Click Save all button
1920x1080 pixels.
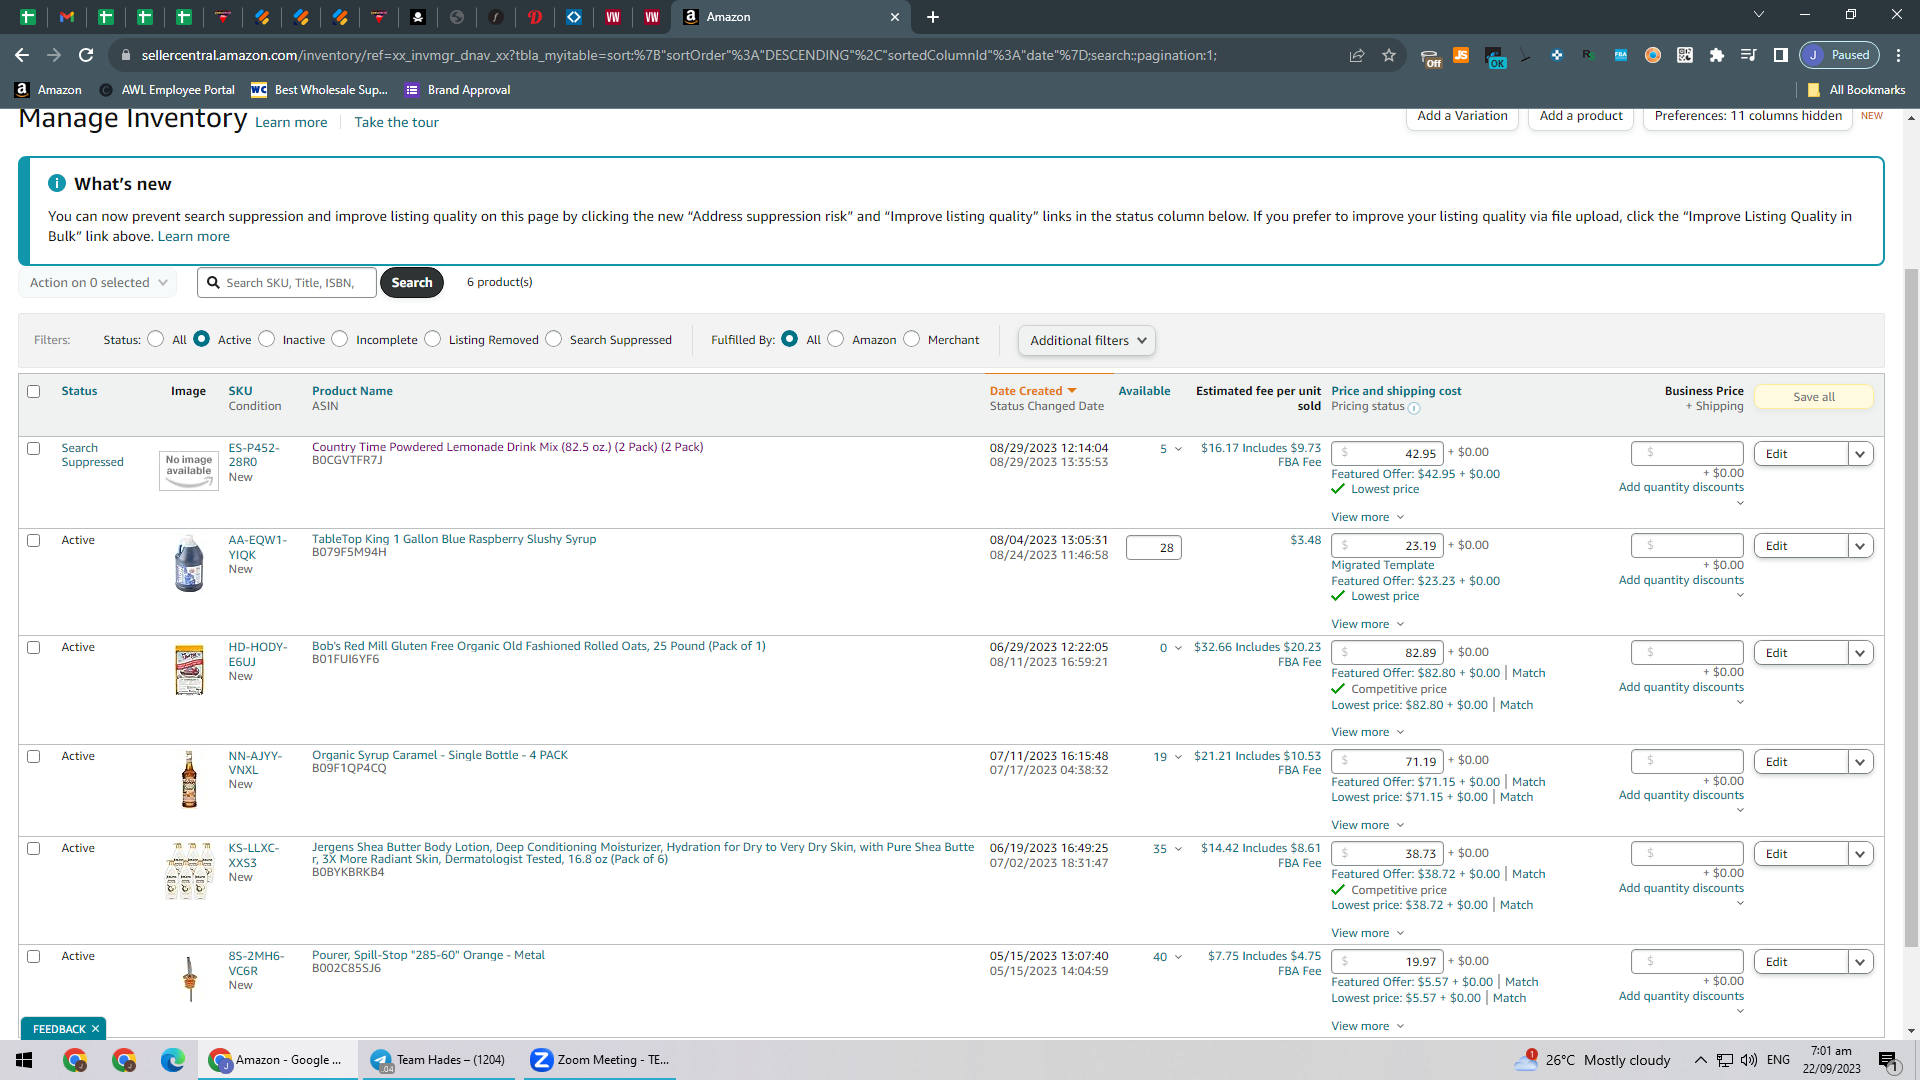(x=1814, y=397)
